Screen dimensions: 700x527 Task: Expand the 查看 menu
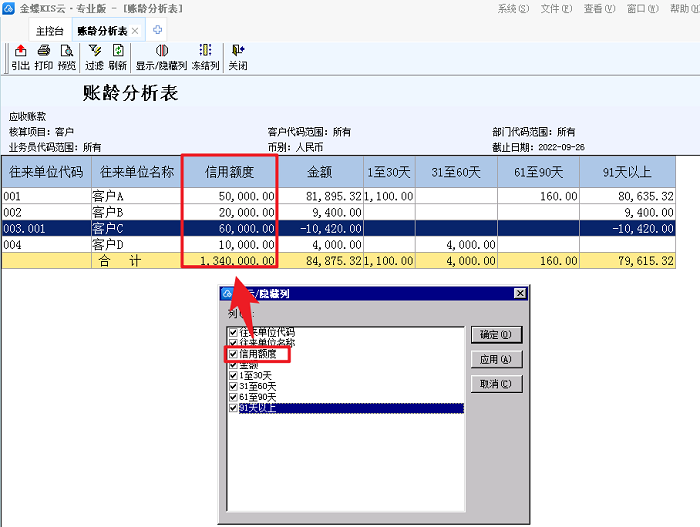pyautogui.click(x=598, y=9)
